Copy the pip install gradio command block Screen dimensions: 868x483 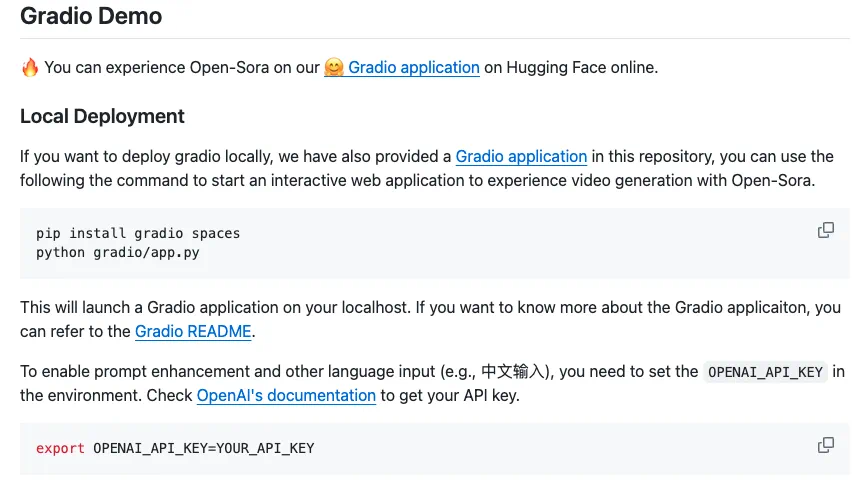pos(825,231)
